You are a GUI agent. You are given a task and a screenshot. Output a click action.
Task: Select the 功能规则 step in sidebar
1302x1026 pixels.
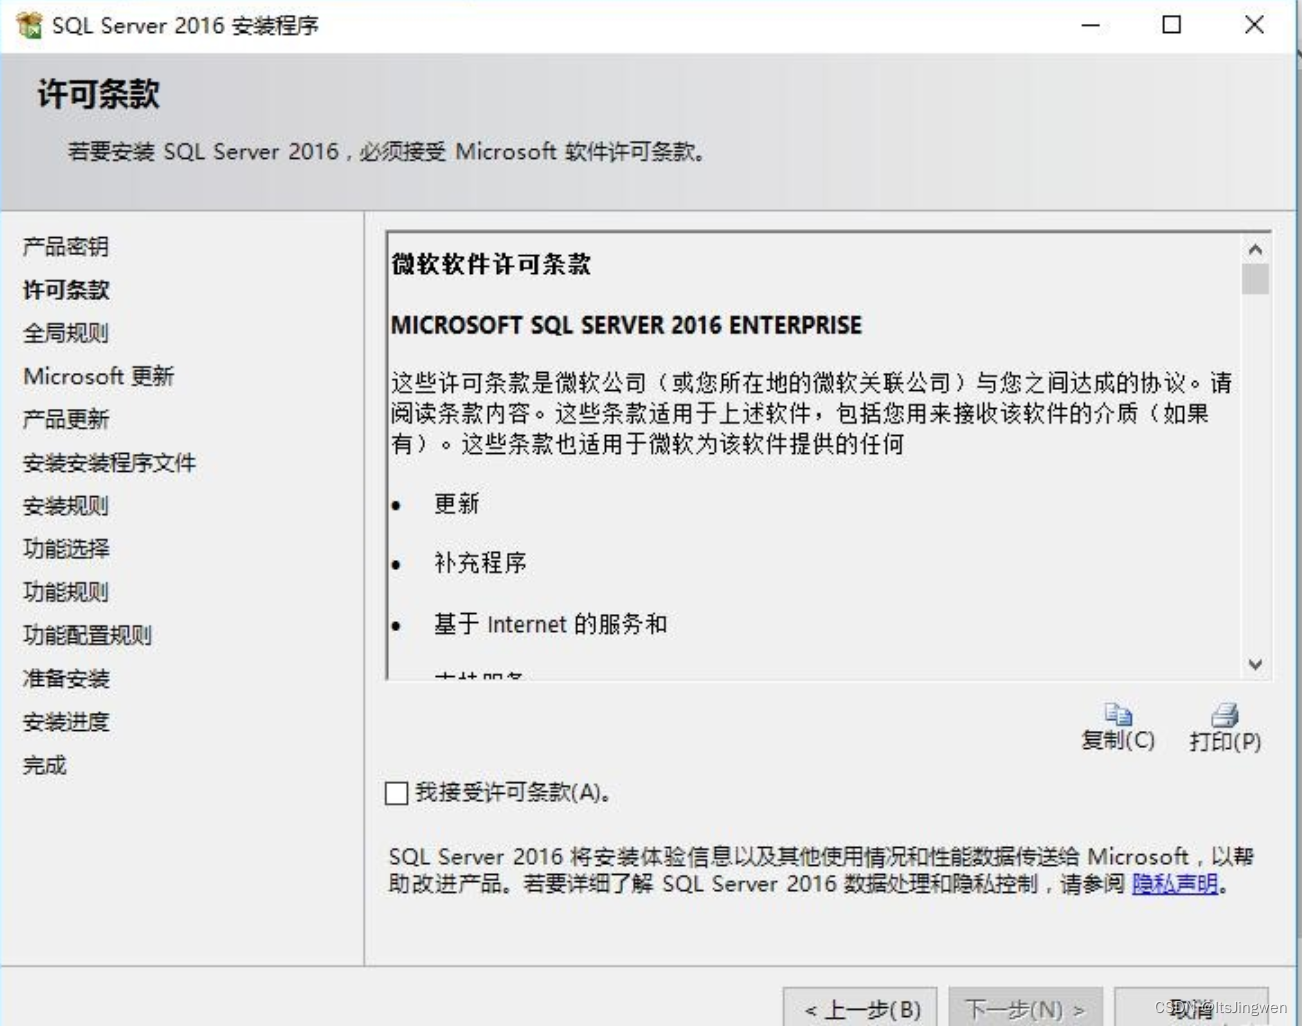point(66,592)
